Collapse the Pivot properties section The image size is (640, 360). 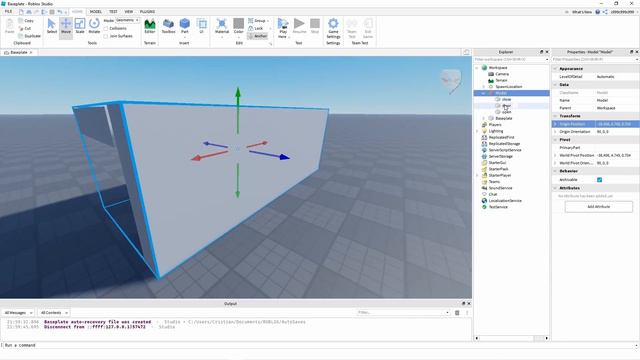click(x=555, y=140)
